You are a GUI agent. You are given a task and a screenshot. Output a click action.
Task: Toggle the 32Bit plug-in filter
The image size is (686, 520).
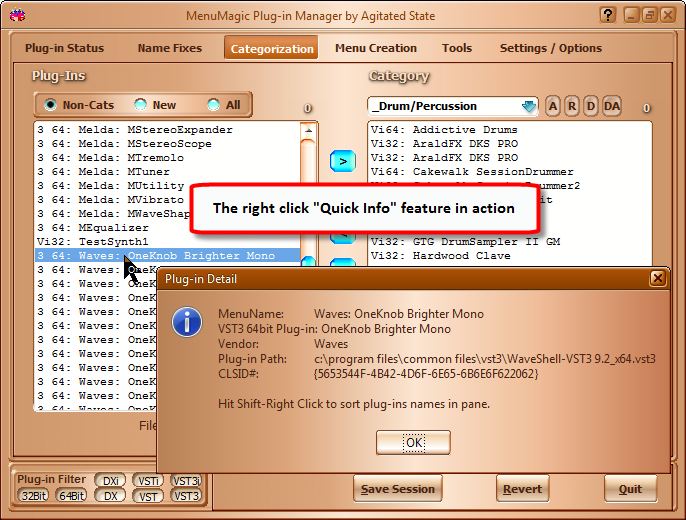pos(34,496)
